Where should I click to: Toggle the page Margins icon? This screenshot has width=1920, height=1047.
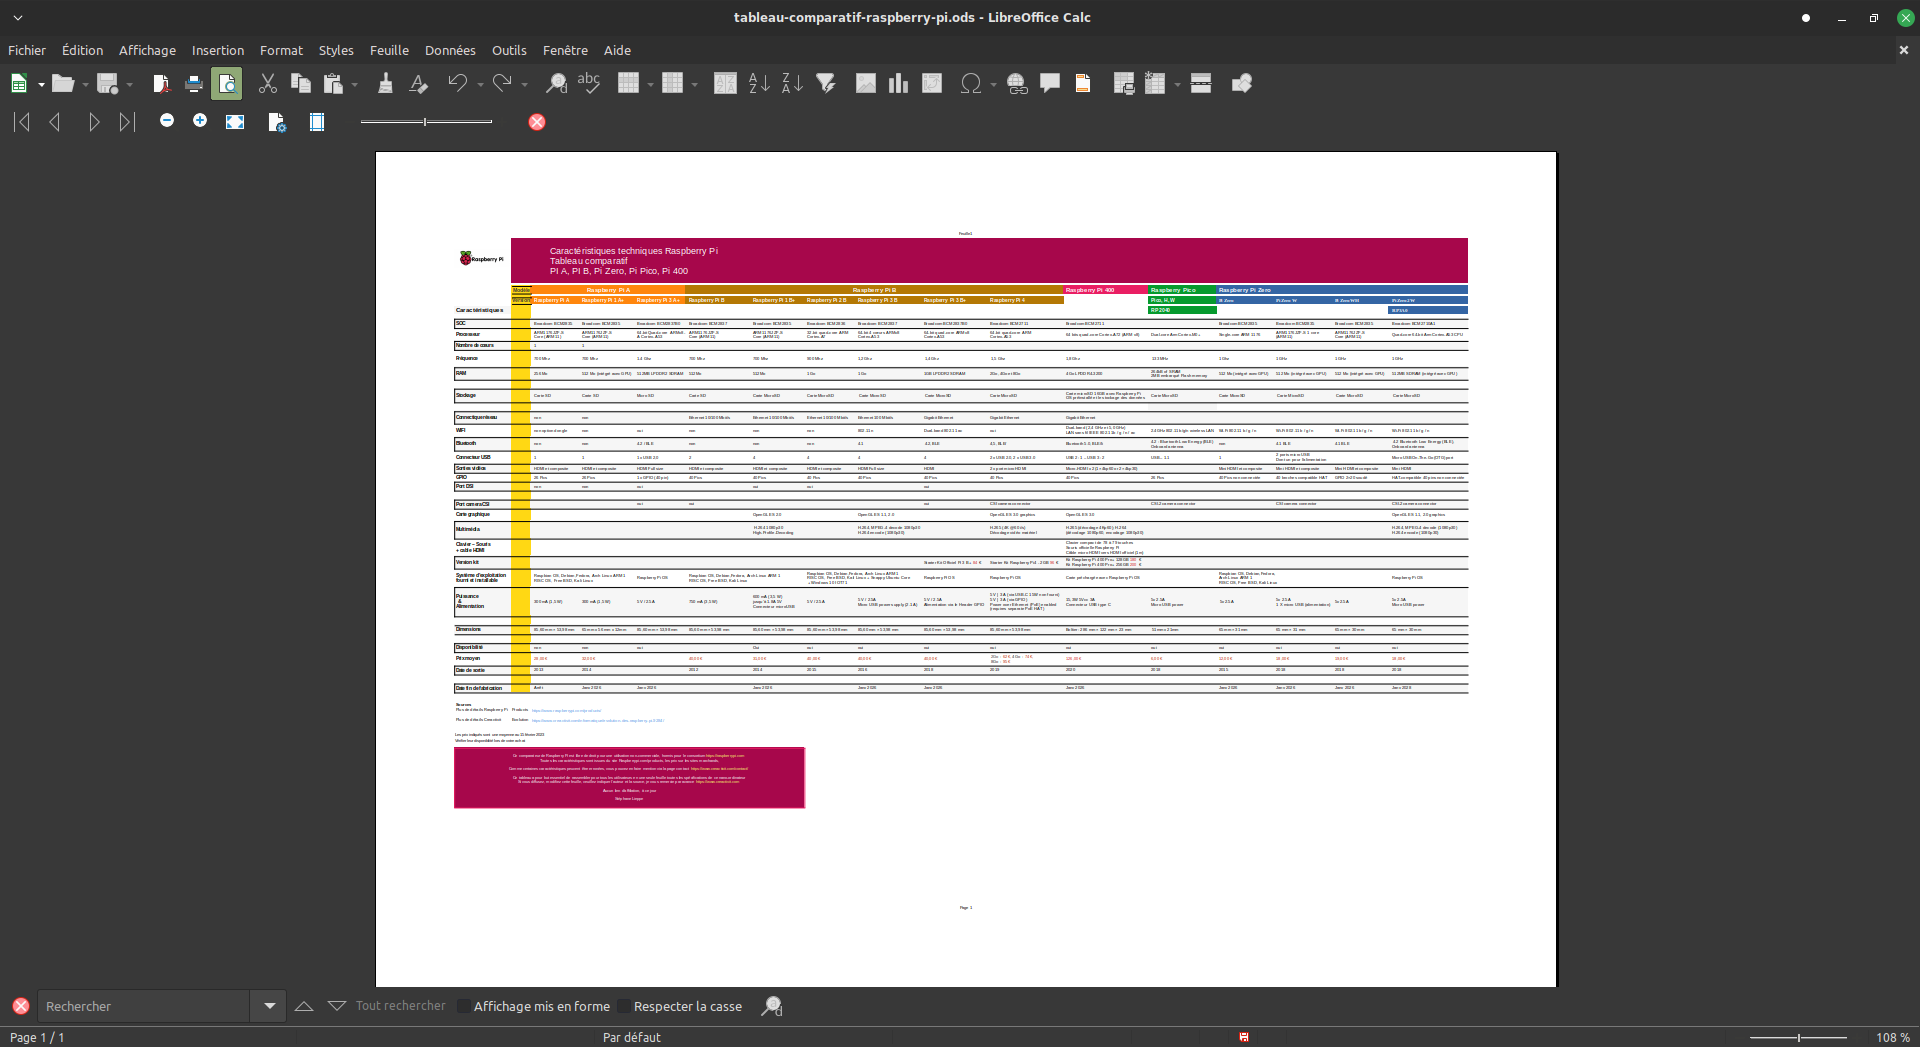tap(317, 122)
